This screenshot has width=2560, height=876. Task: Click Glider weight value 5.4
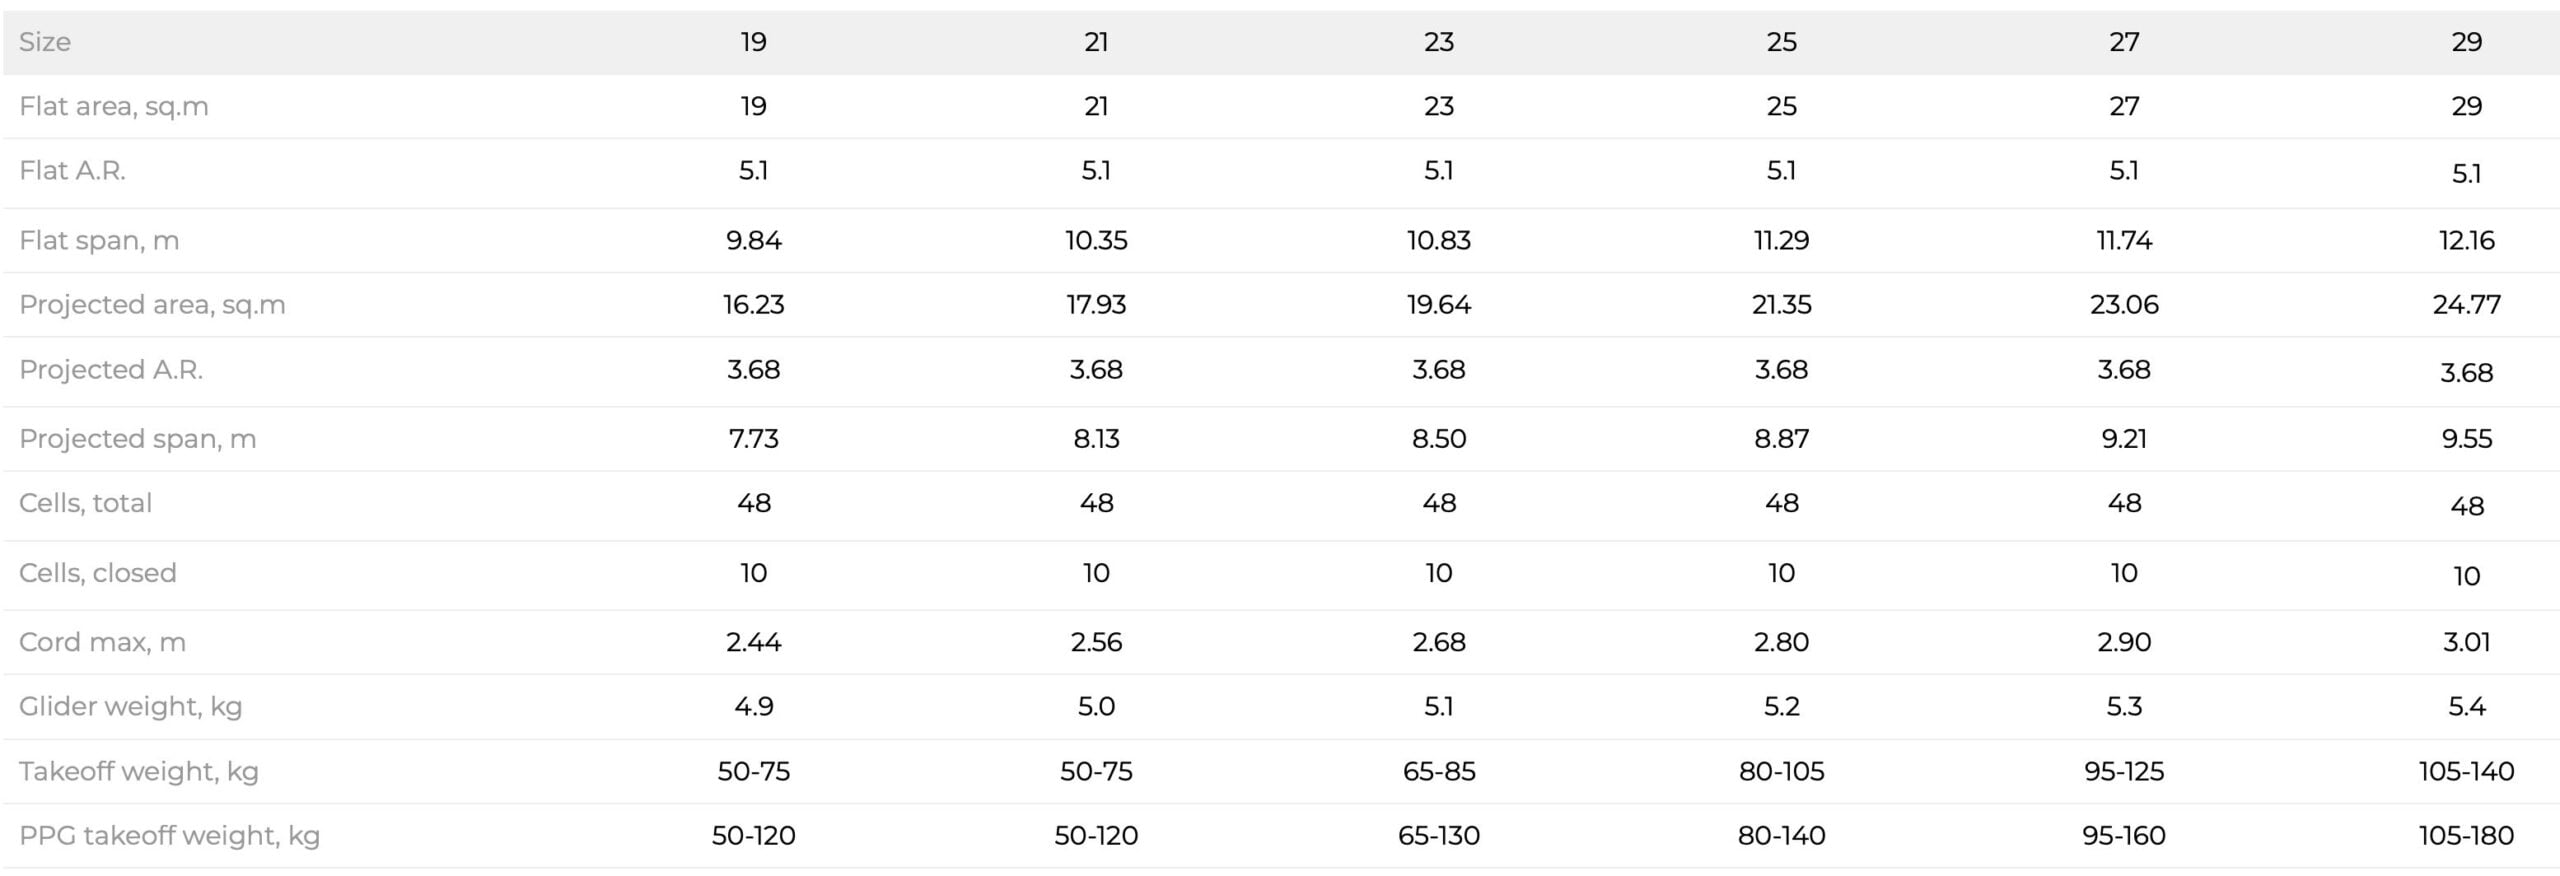(x=2466, y=707)
